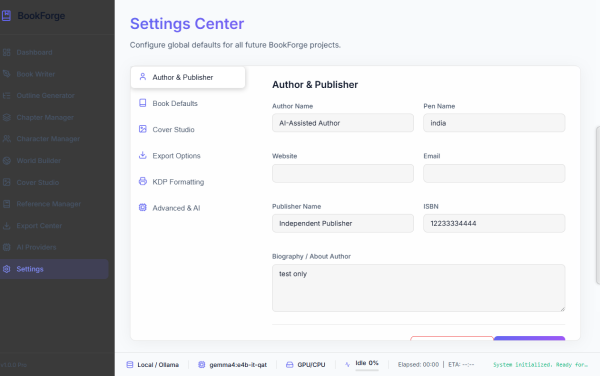The height and width of the screenshot is (376, 600).
Task: Click the BookForge app title
Action: 41,16
